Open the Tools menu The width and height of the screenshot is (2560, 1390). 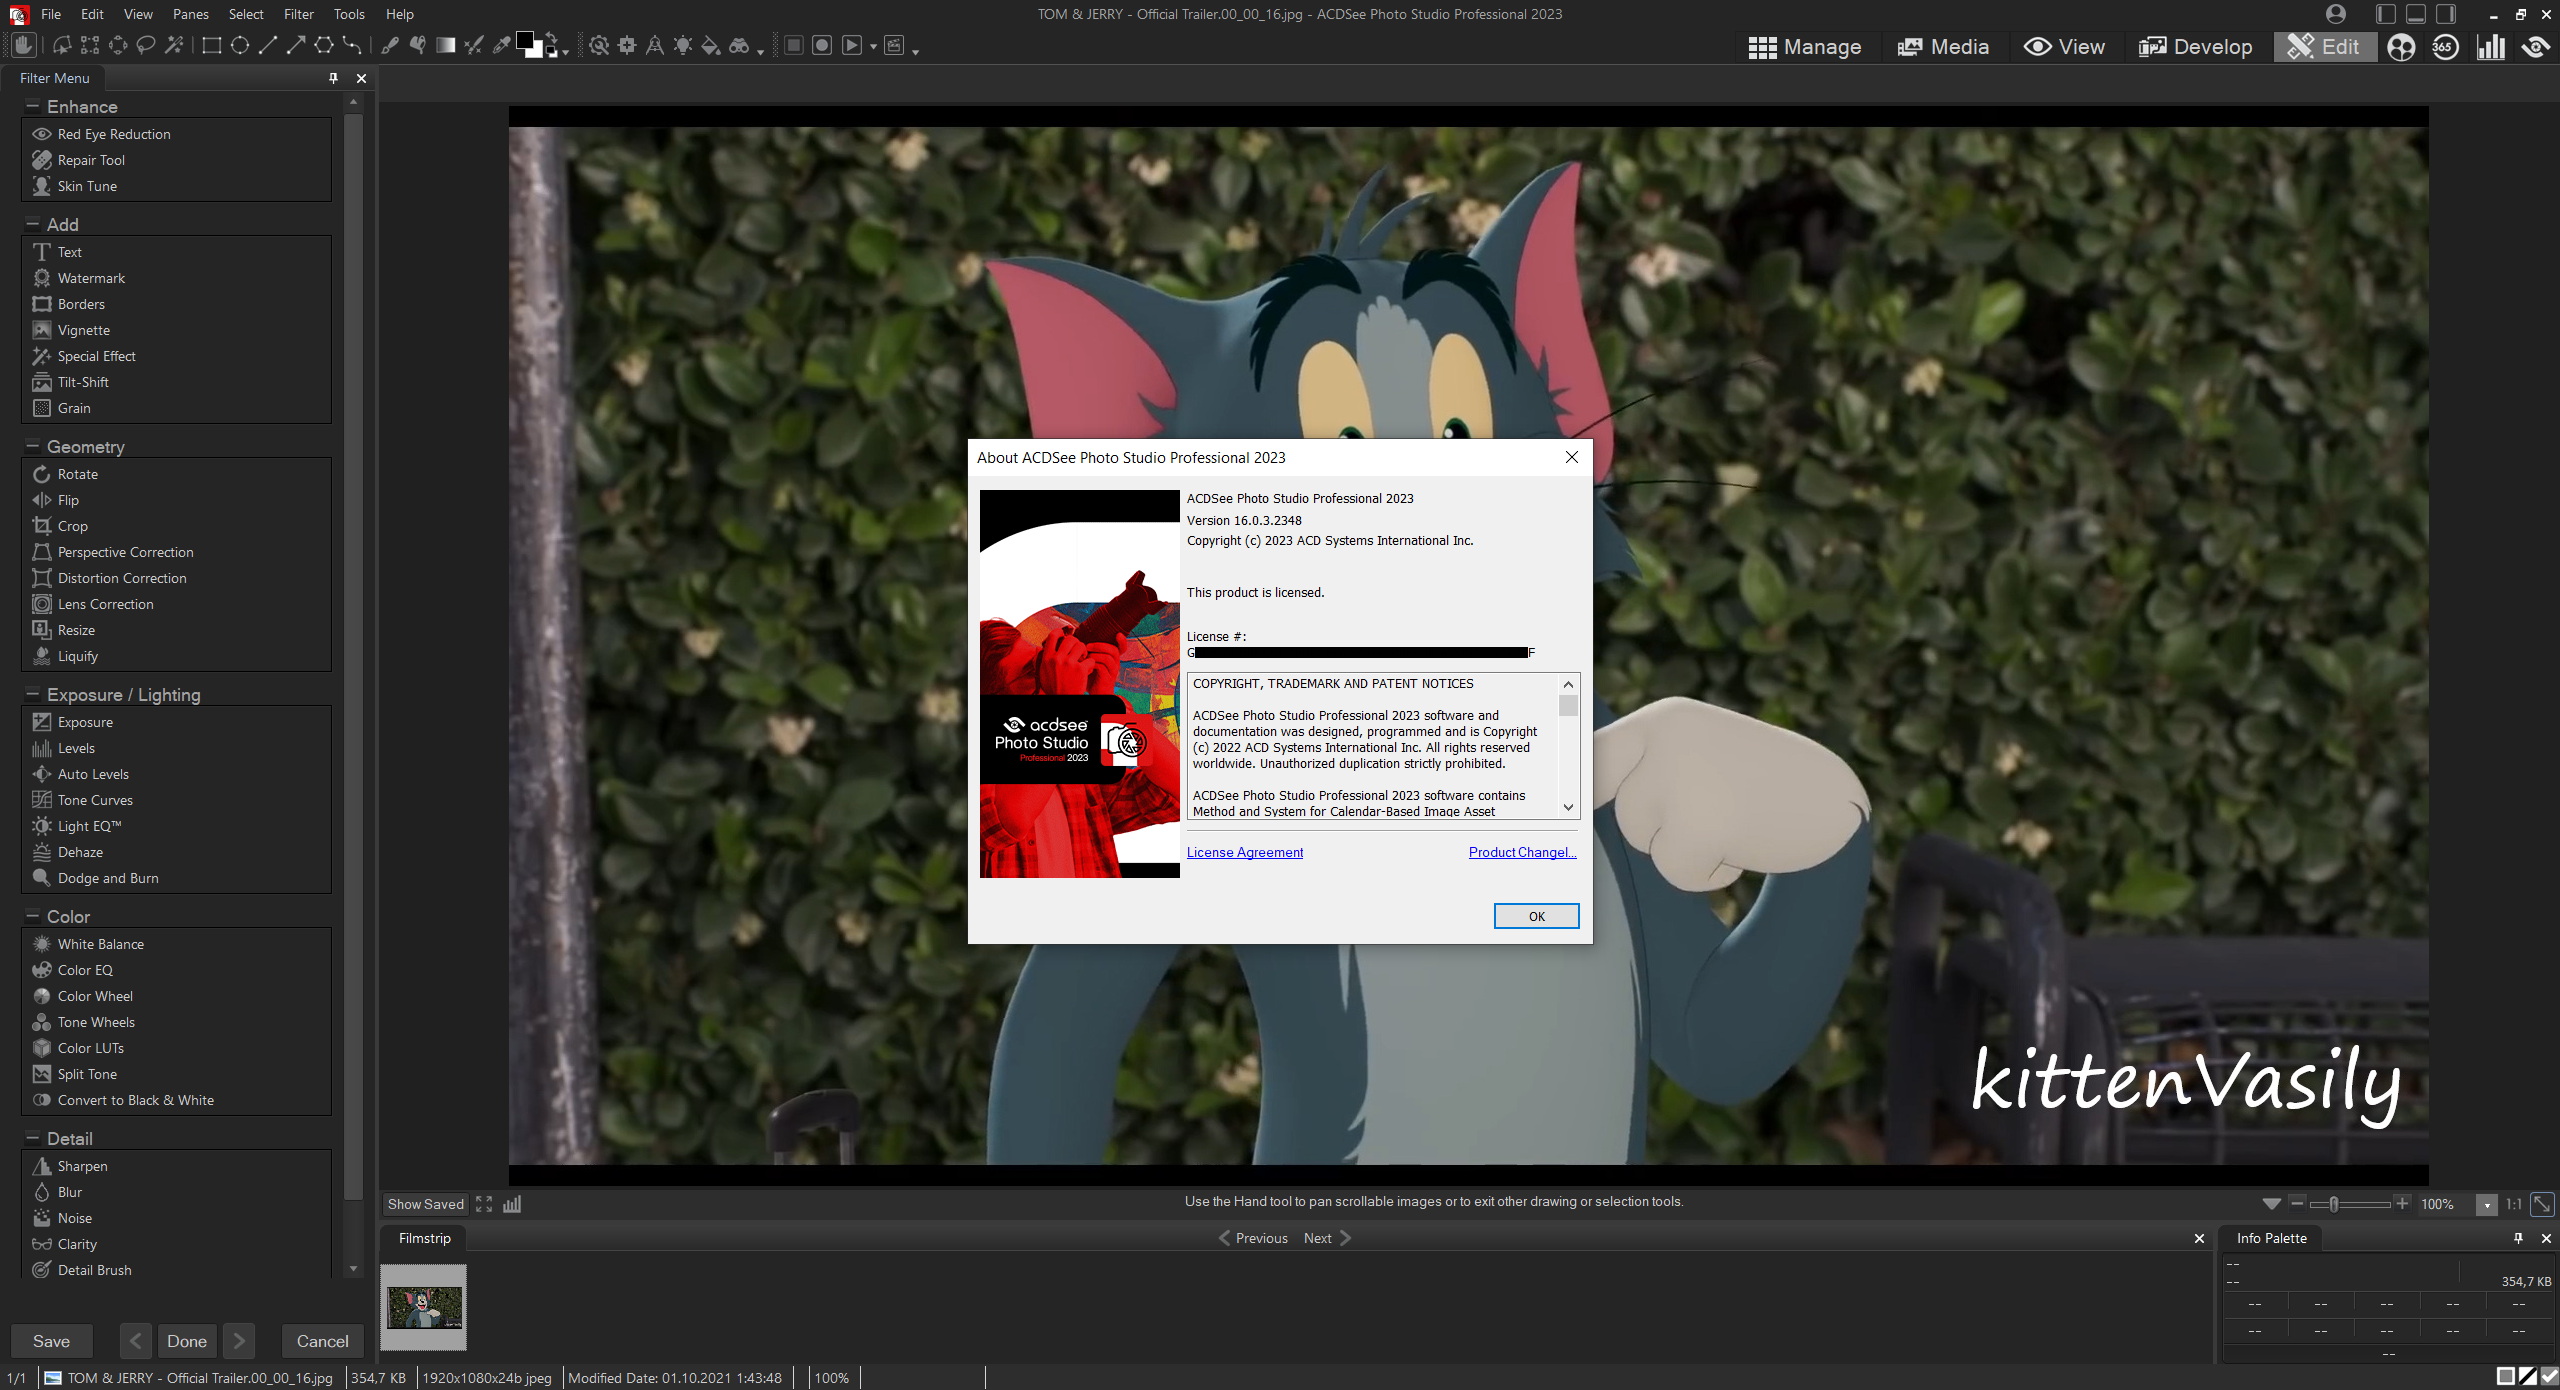pyautogui.click(x=349, y=14)
